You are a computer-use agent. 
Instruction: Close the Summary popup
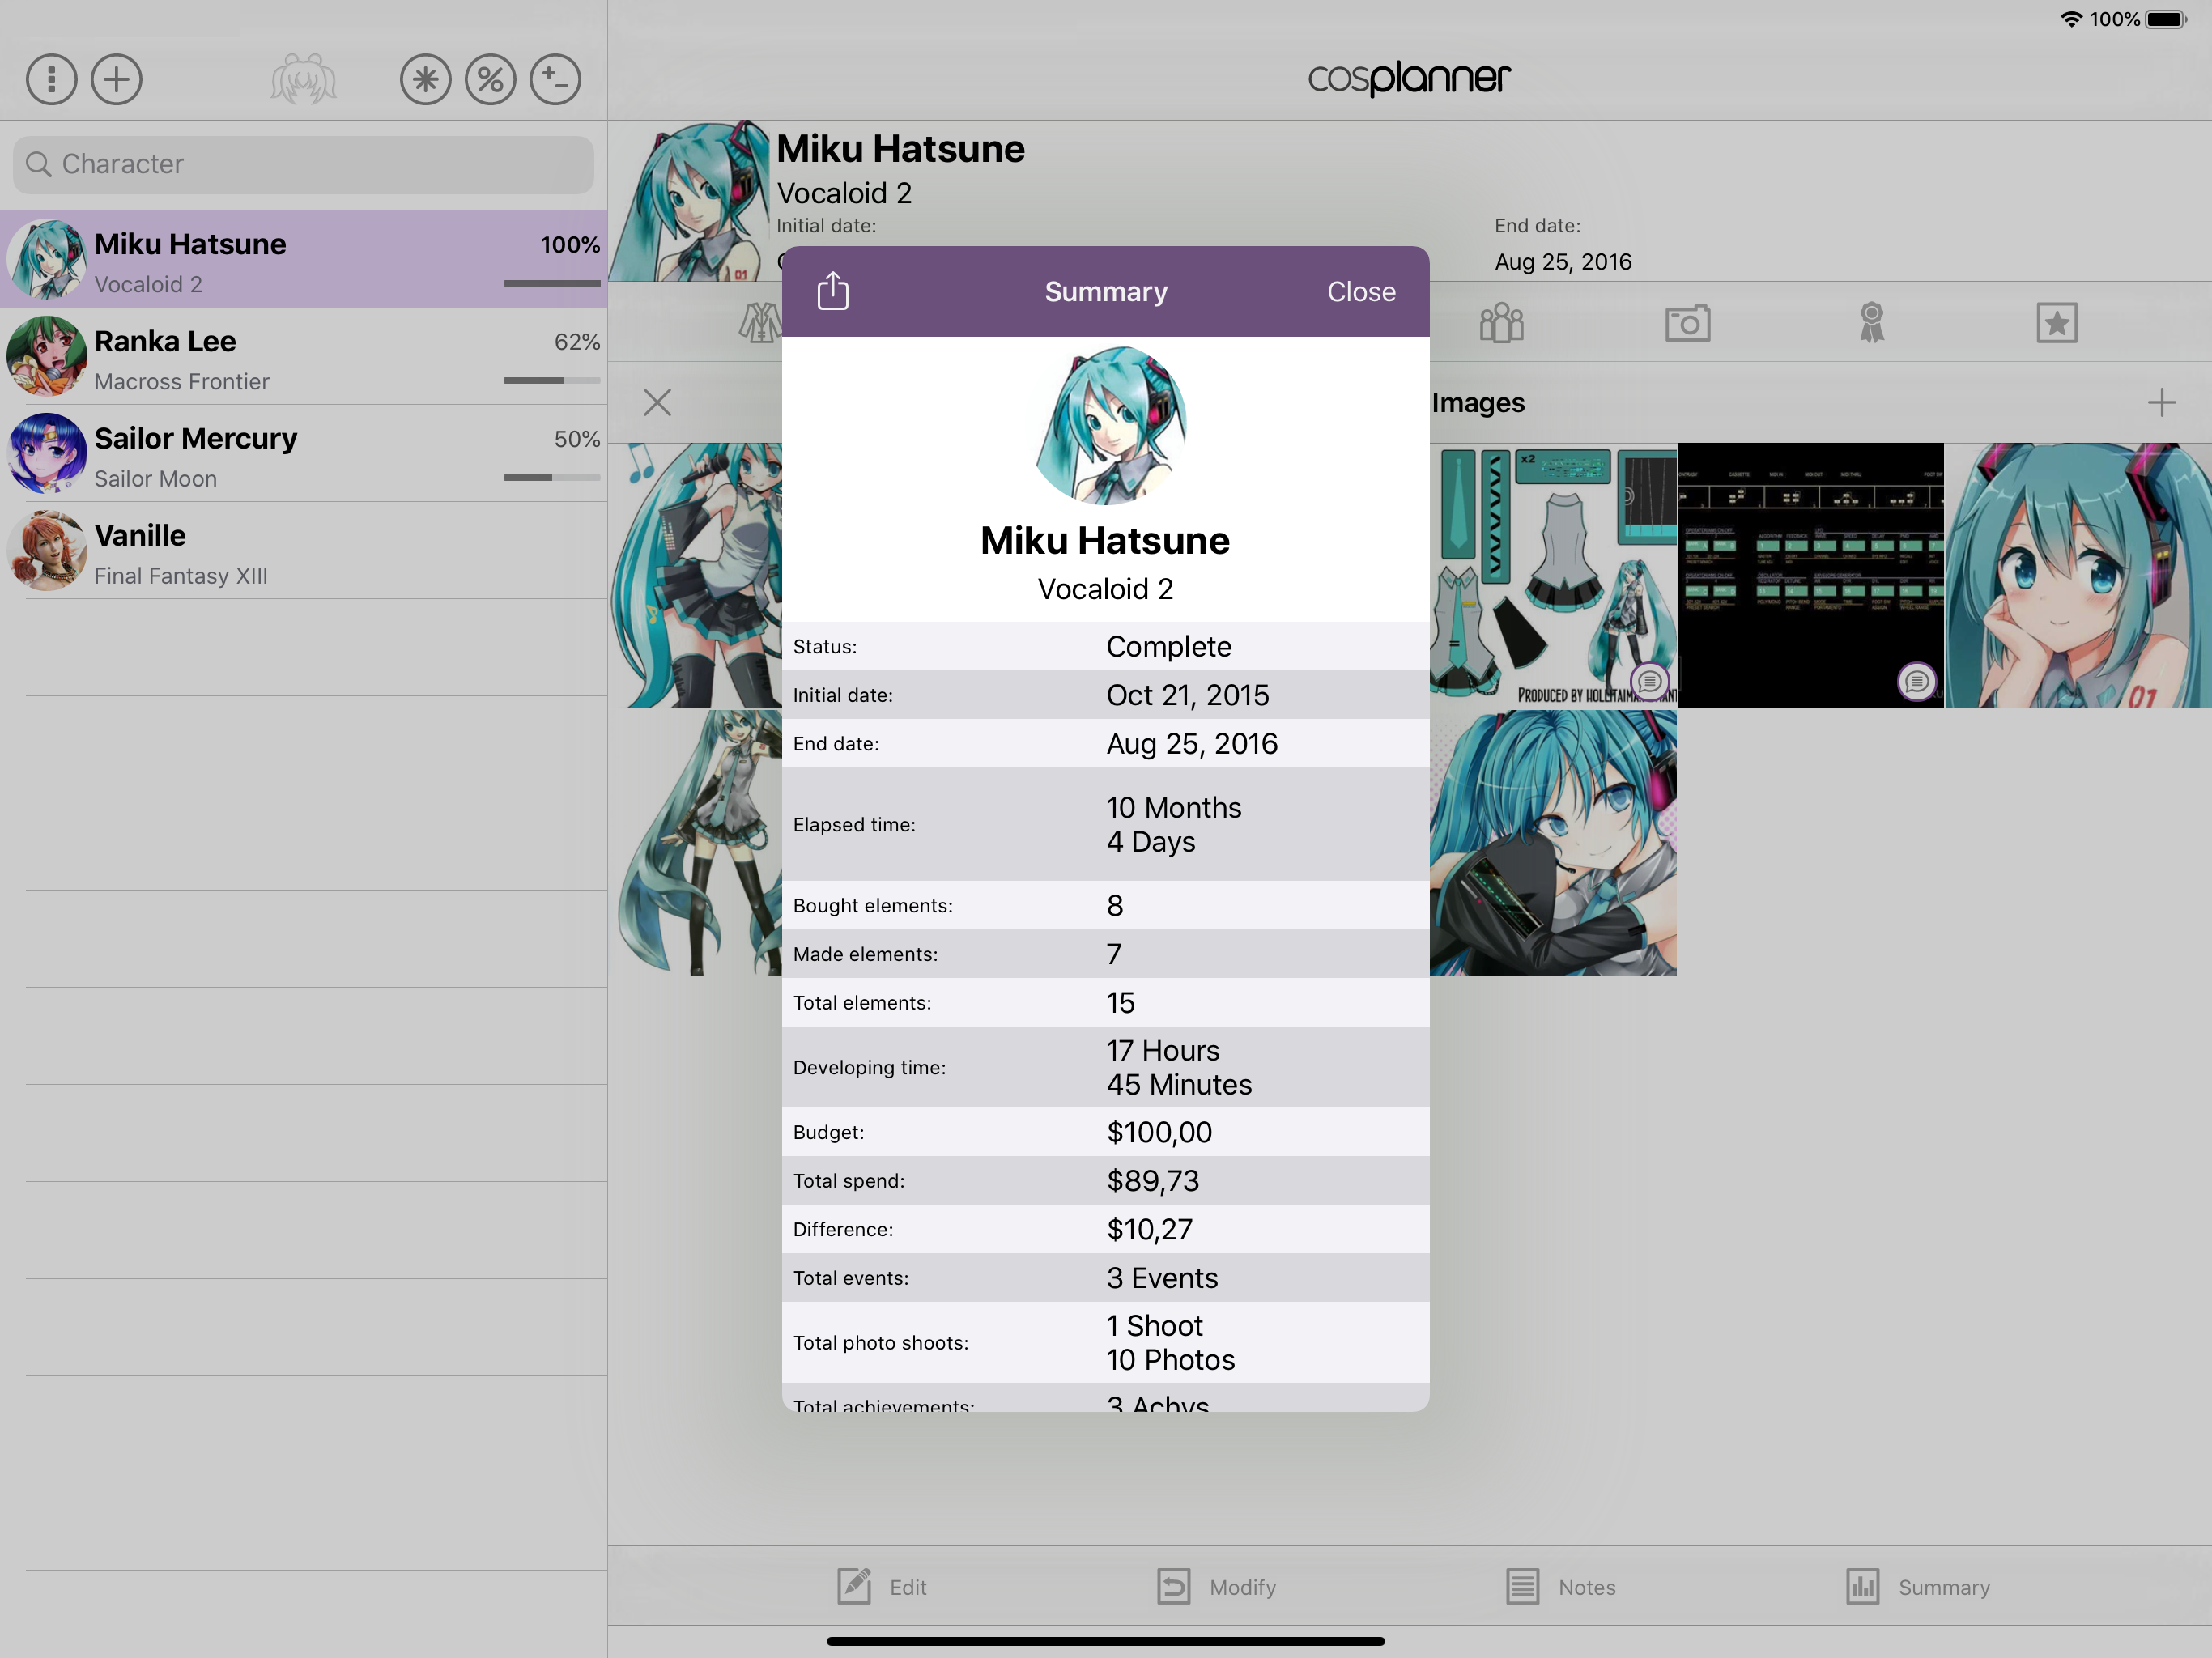tap(1361, 292)
